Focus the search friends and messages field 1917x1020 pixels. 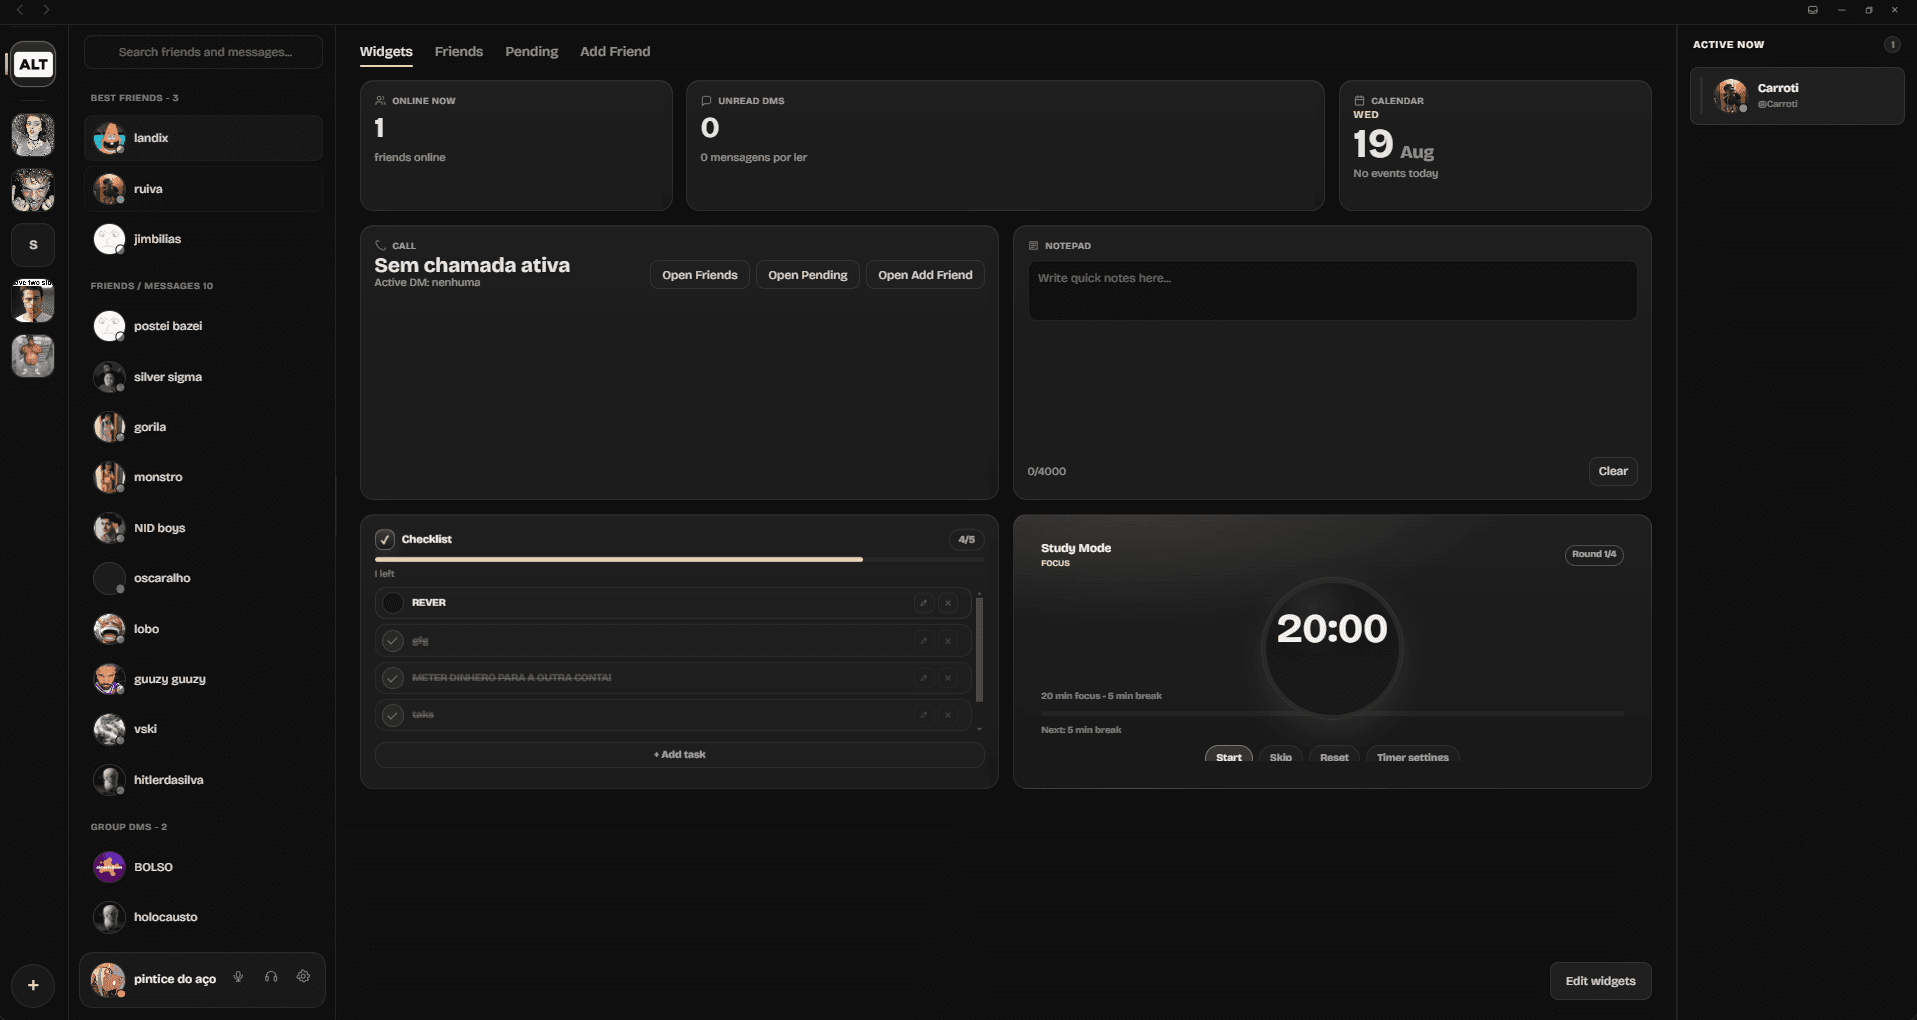(x=204, y=52)
